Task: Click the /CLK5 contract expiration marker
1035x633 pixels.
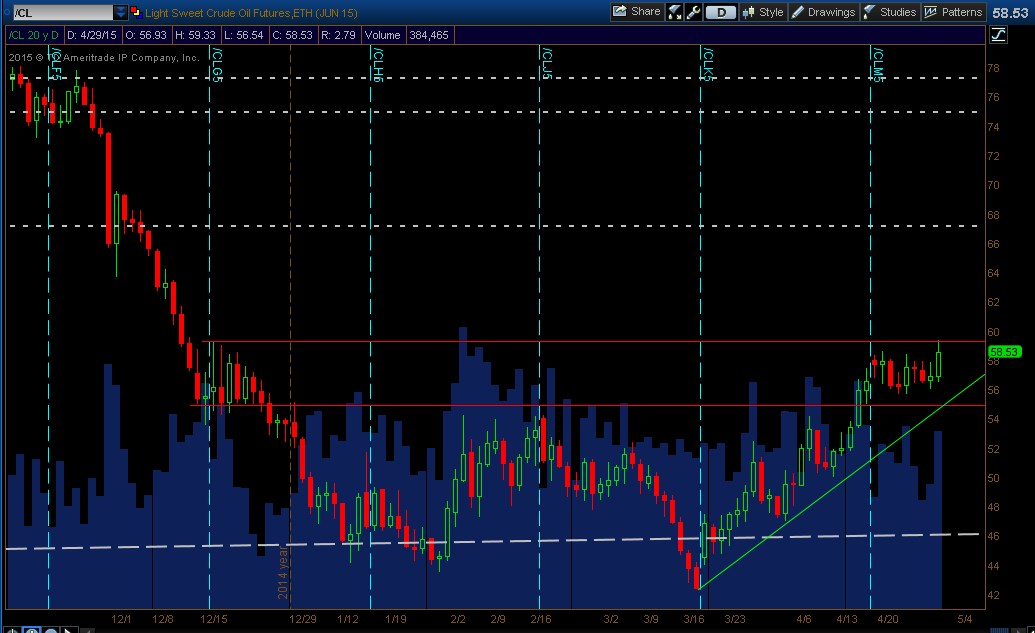Action: [x=708, y=64]
